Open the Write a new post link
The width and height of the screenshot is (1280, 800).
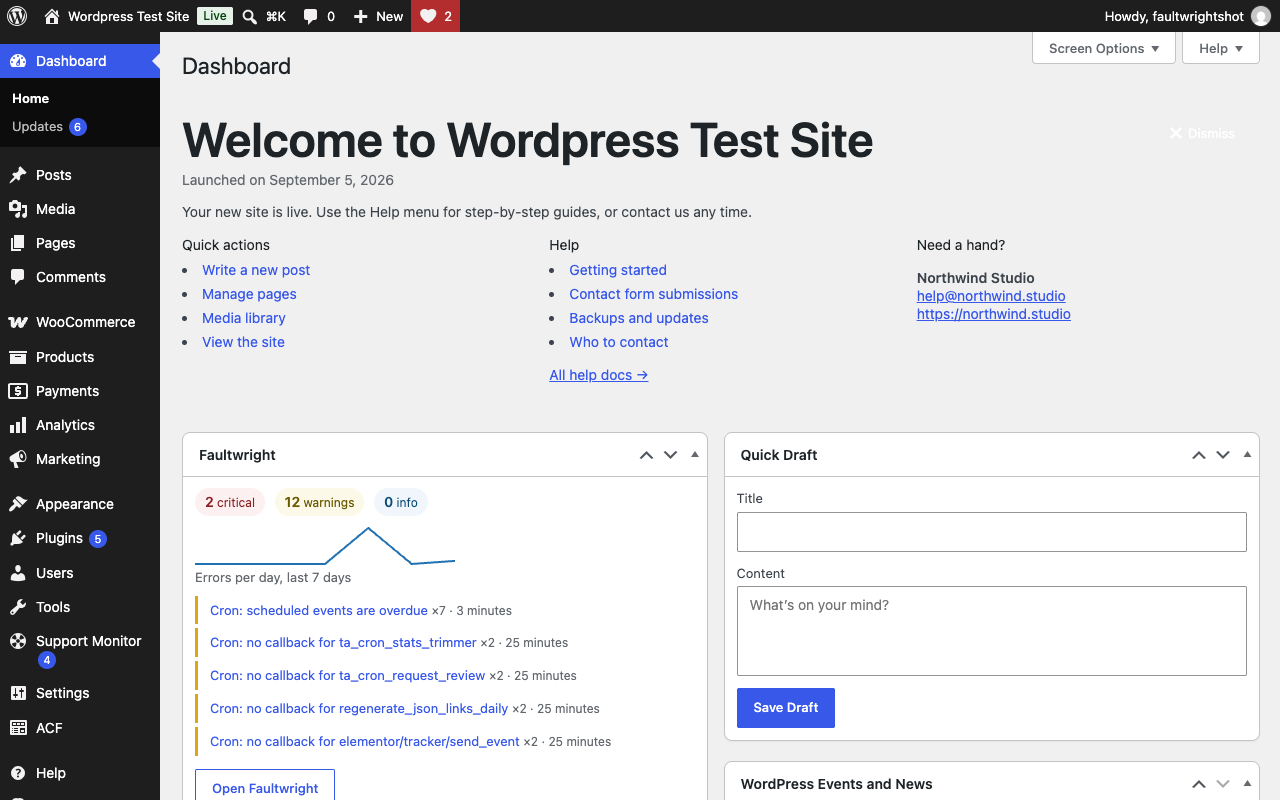256,270
